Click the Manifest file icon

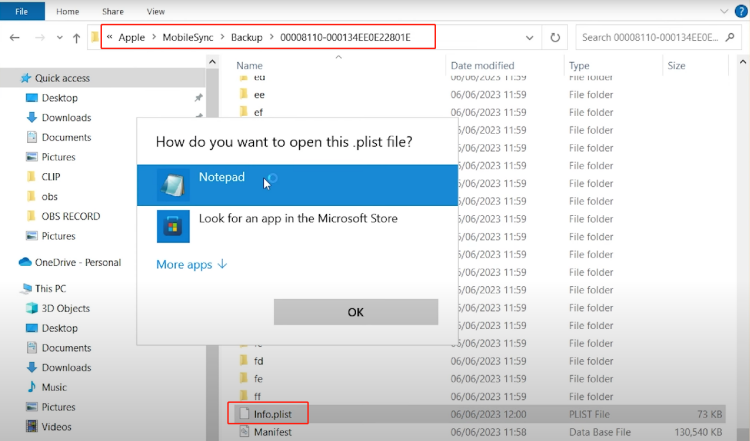tap(244, 432)
